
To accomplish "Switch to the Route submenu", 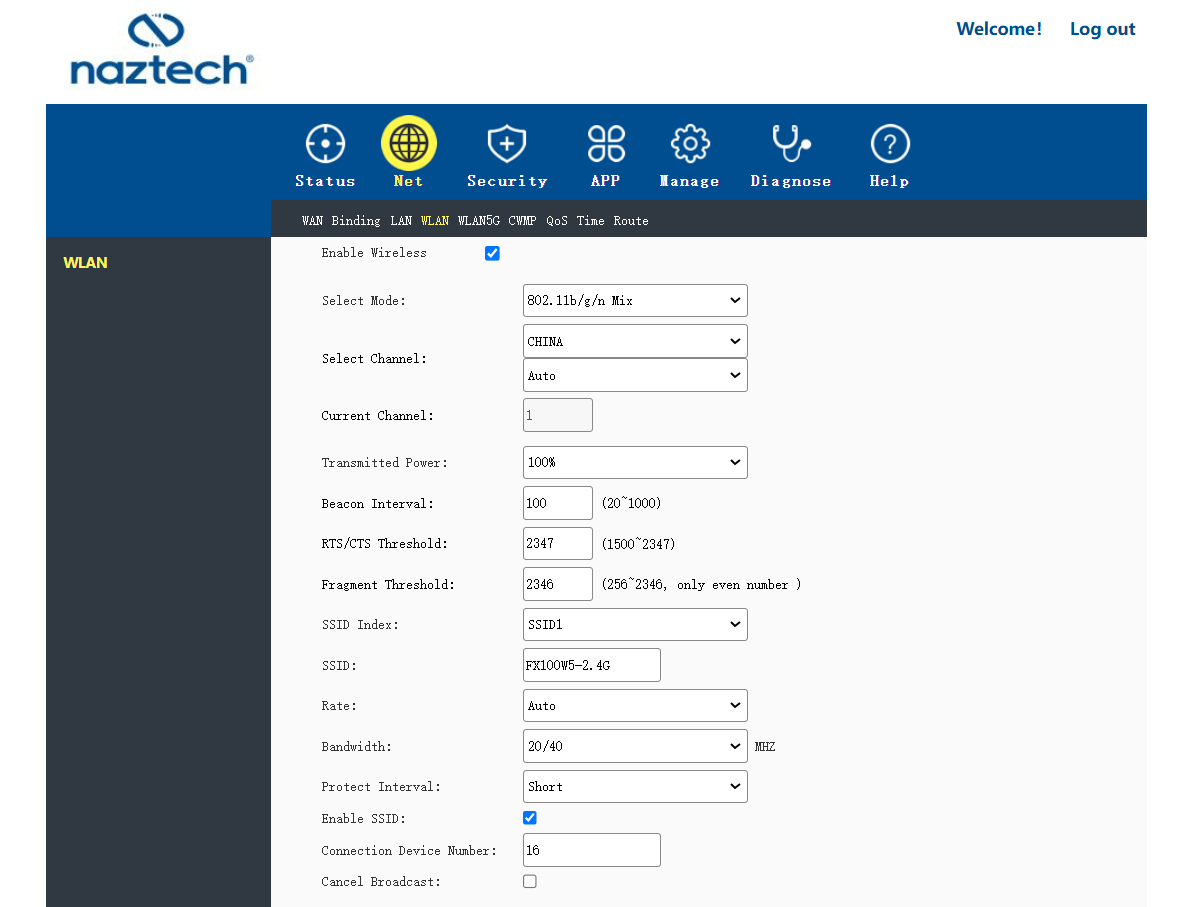I will [x=631, y=221].
